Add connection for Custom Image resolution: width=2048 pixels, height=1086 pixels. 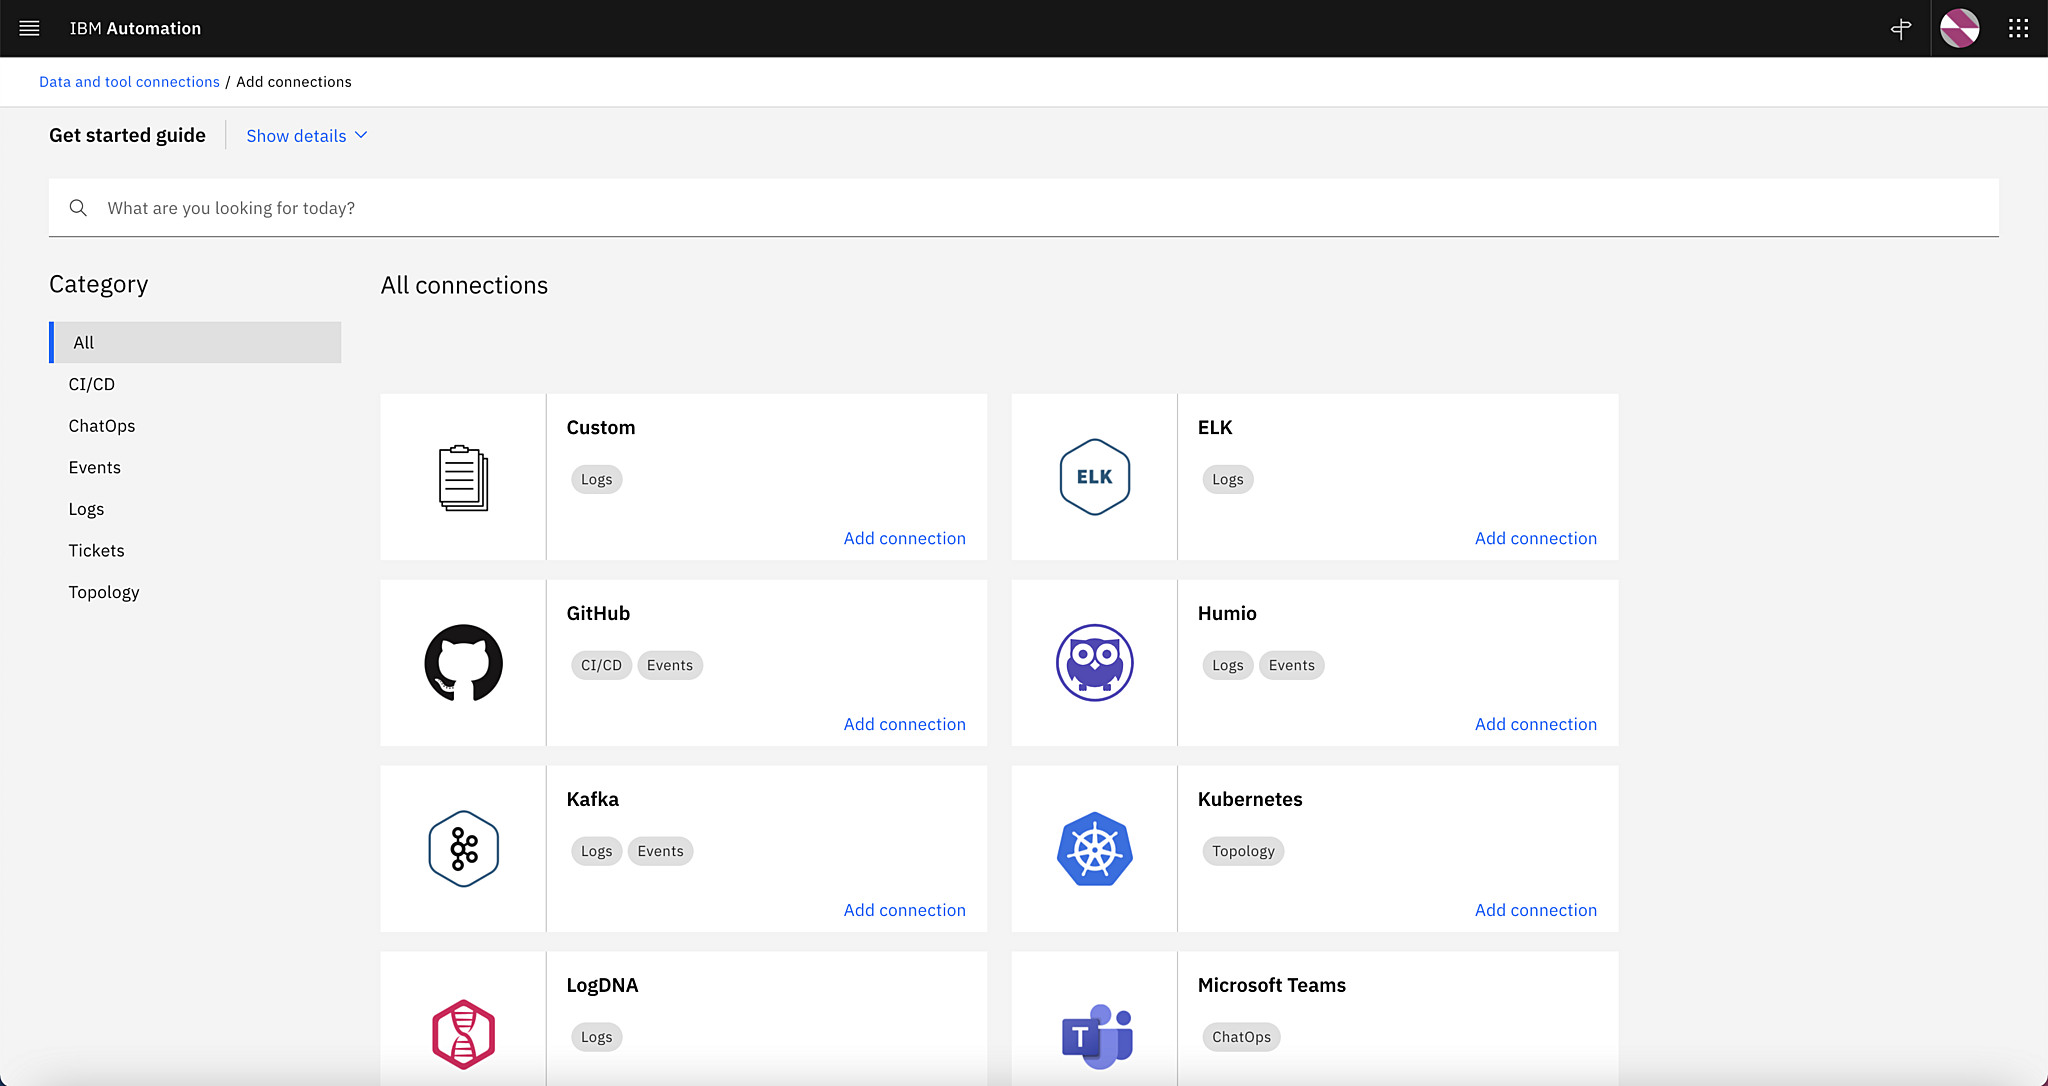click(x=904, y=538)
